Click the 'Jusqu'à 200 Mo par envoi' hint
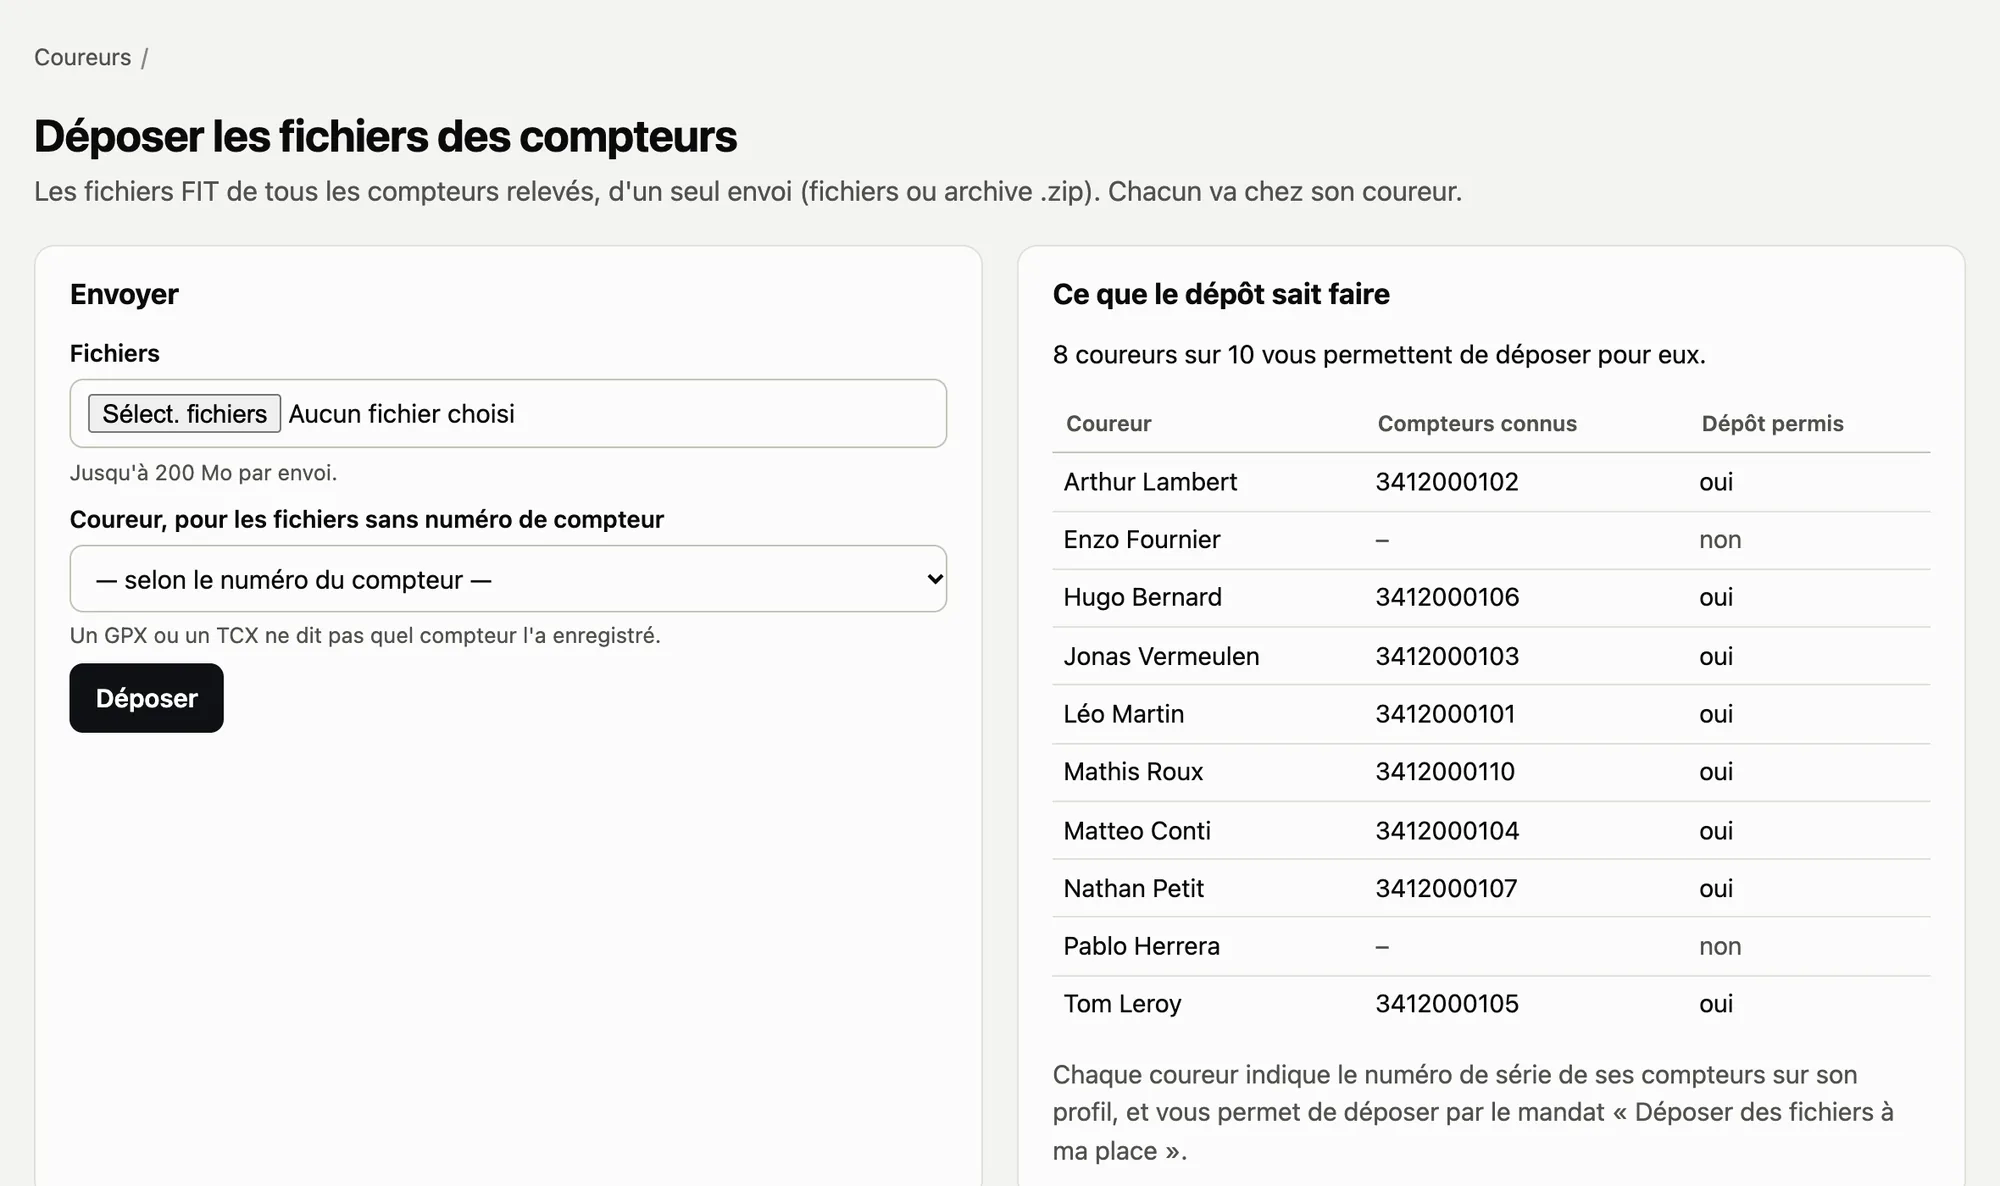 203,473
